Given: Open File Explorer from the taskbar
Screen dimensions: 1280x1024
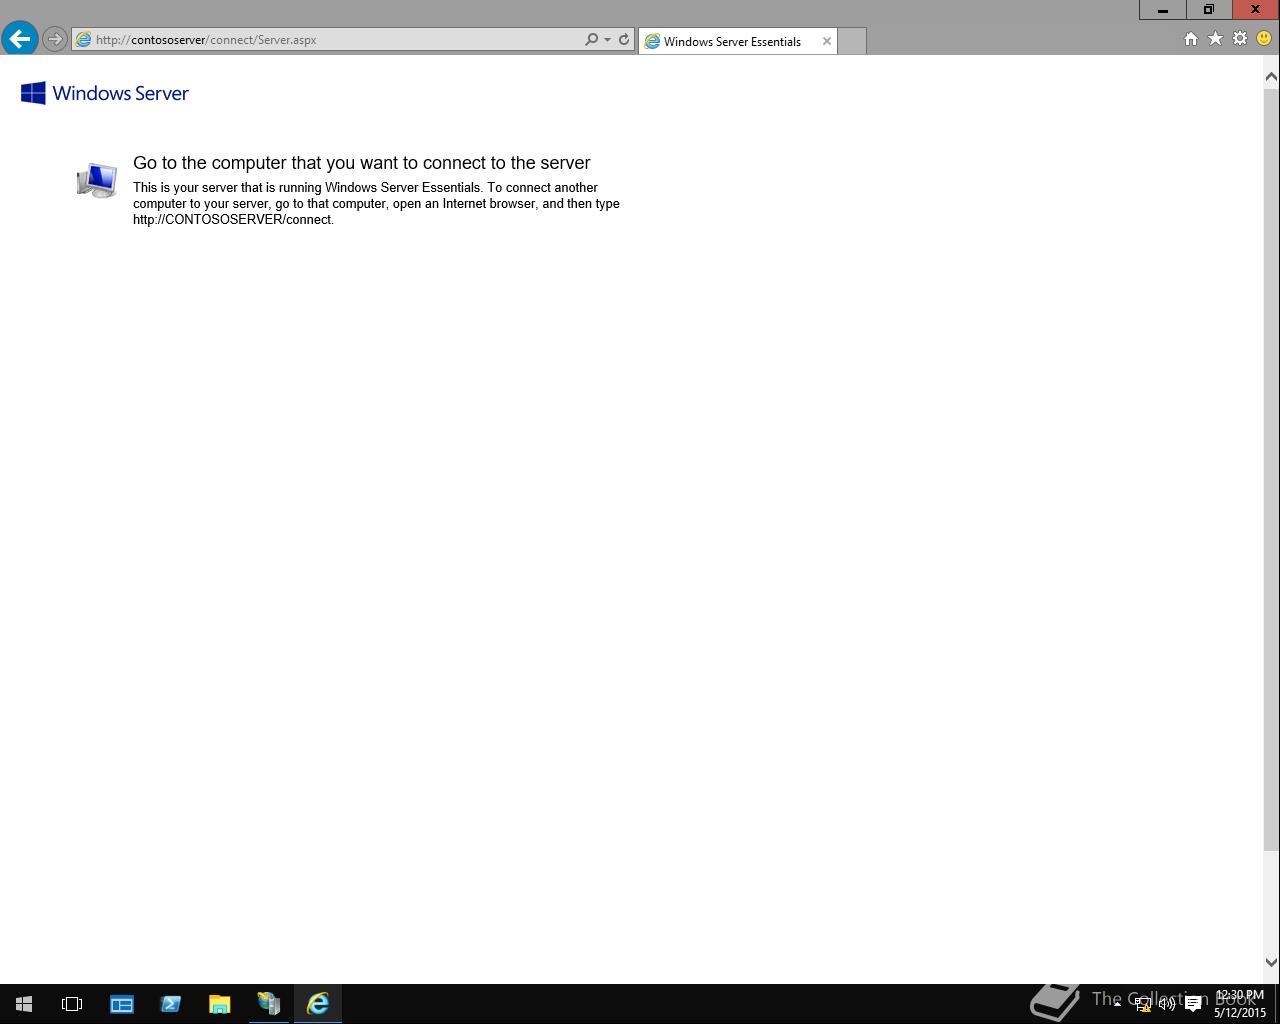Looking at the screenshot, I should pyautogui.click(x=220, y=1004).
